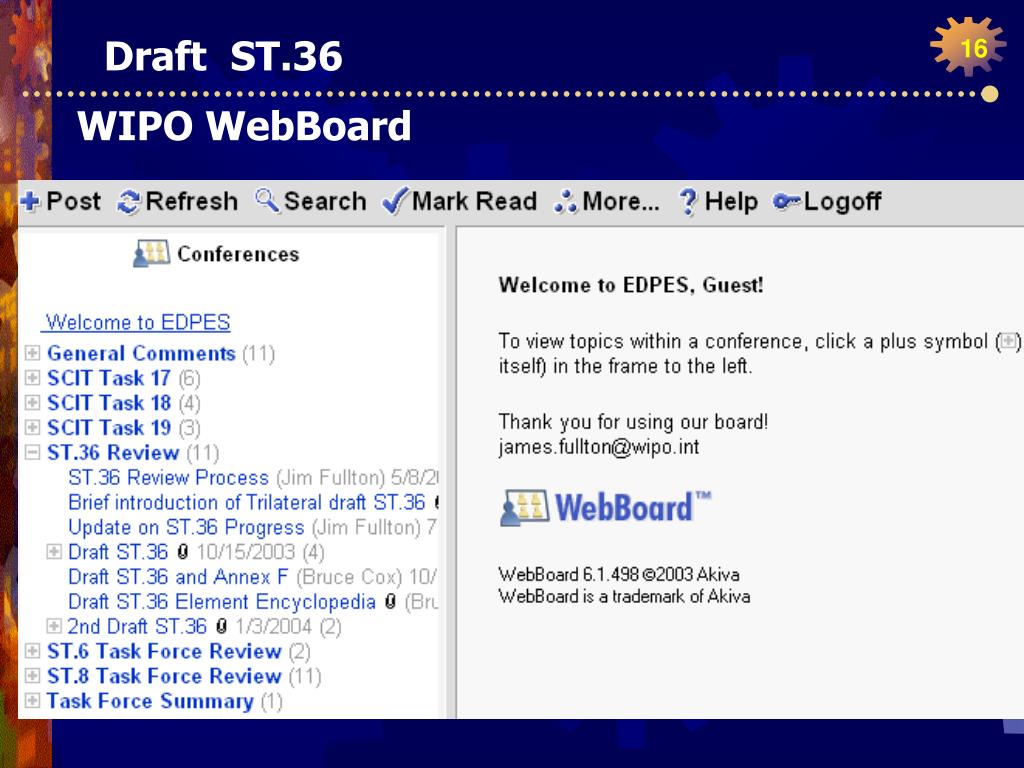
Task: Click 'WebBoard is a trademark of Akiva' text
Action: pos(624,596)
